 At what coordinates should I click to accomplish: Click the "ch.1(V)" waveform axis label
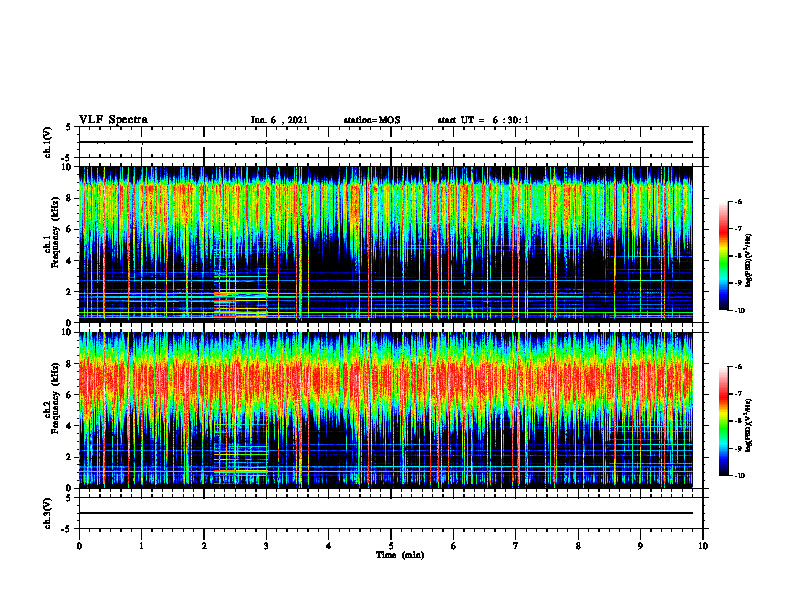click(48, 142)
